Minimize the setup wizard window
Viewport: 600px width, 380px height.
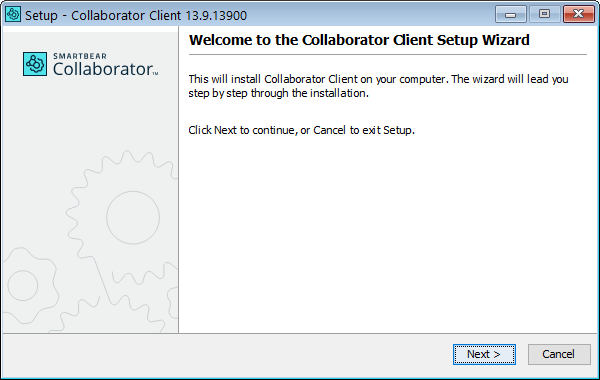(x=510, y=15)
